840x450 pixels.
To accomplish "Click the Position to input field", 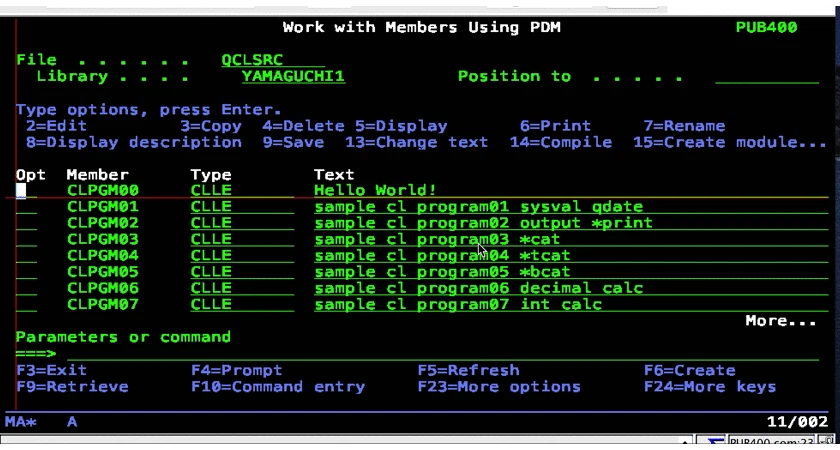I will coord(767,76).
